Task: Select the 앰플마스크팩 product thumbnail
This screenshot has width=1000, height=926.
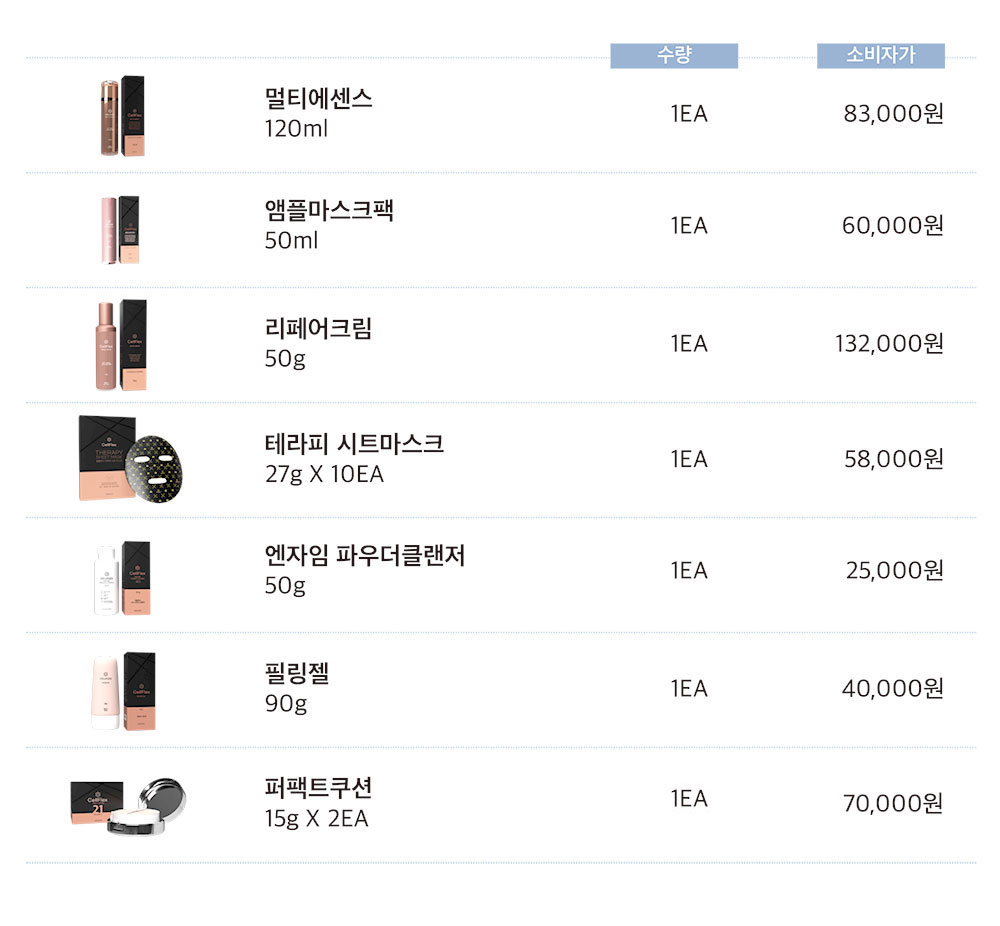Action: click(x=120, y=230)
